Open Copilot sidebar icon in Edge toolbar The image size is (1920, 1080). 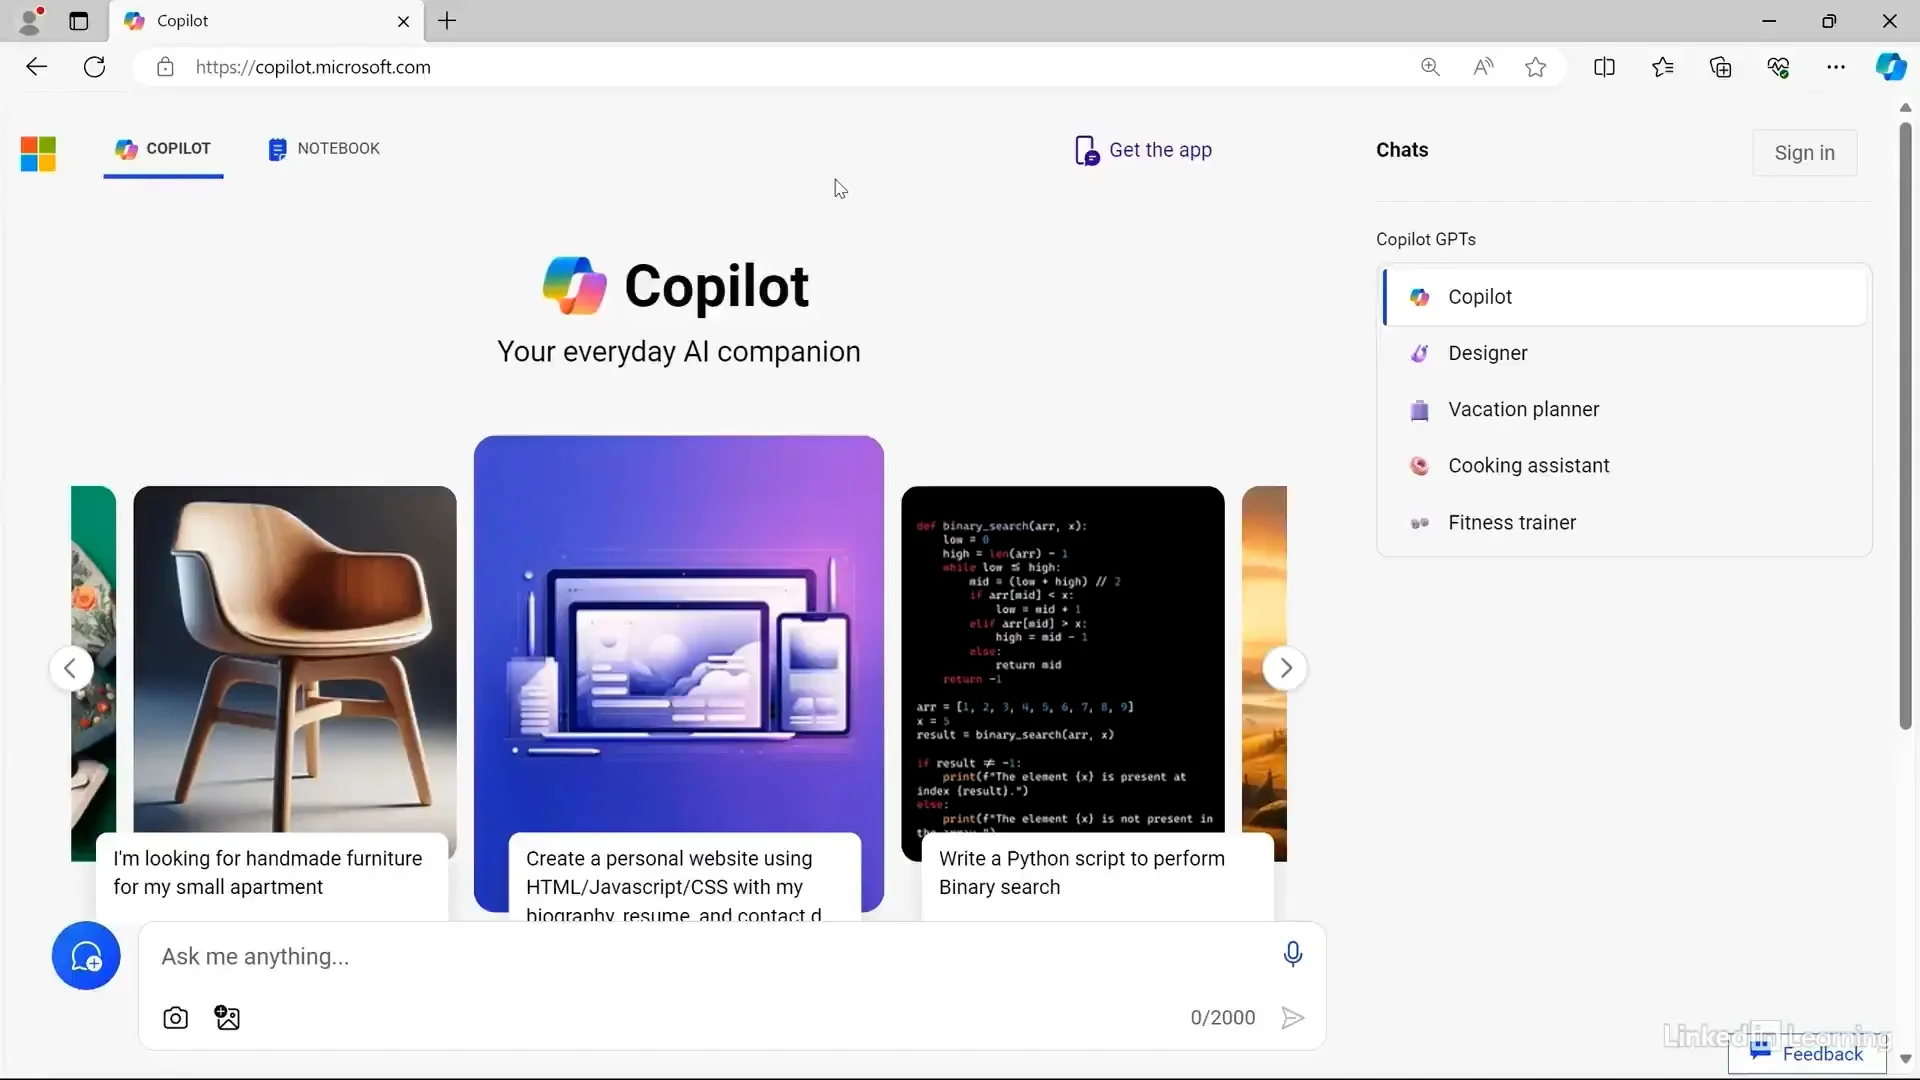click(1890, 67)
